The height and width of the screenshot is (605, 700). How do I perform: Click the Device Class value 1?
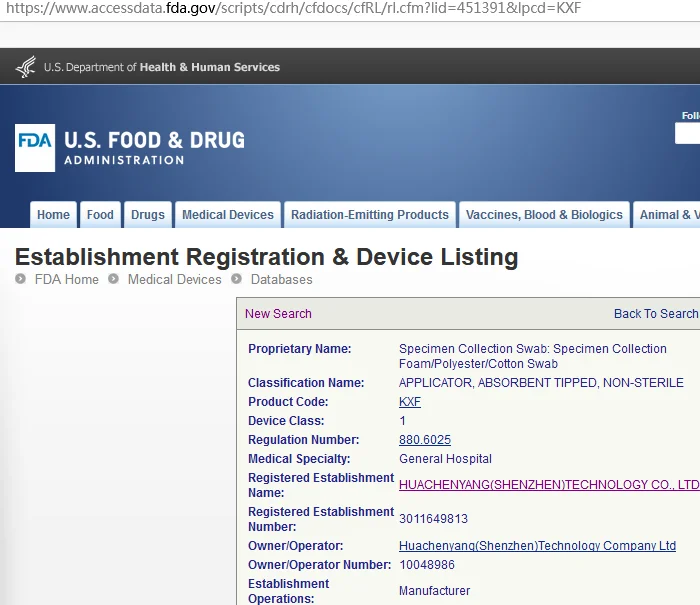coord(402,421)
